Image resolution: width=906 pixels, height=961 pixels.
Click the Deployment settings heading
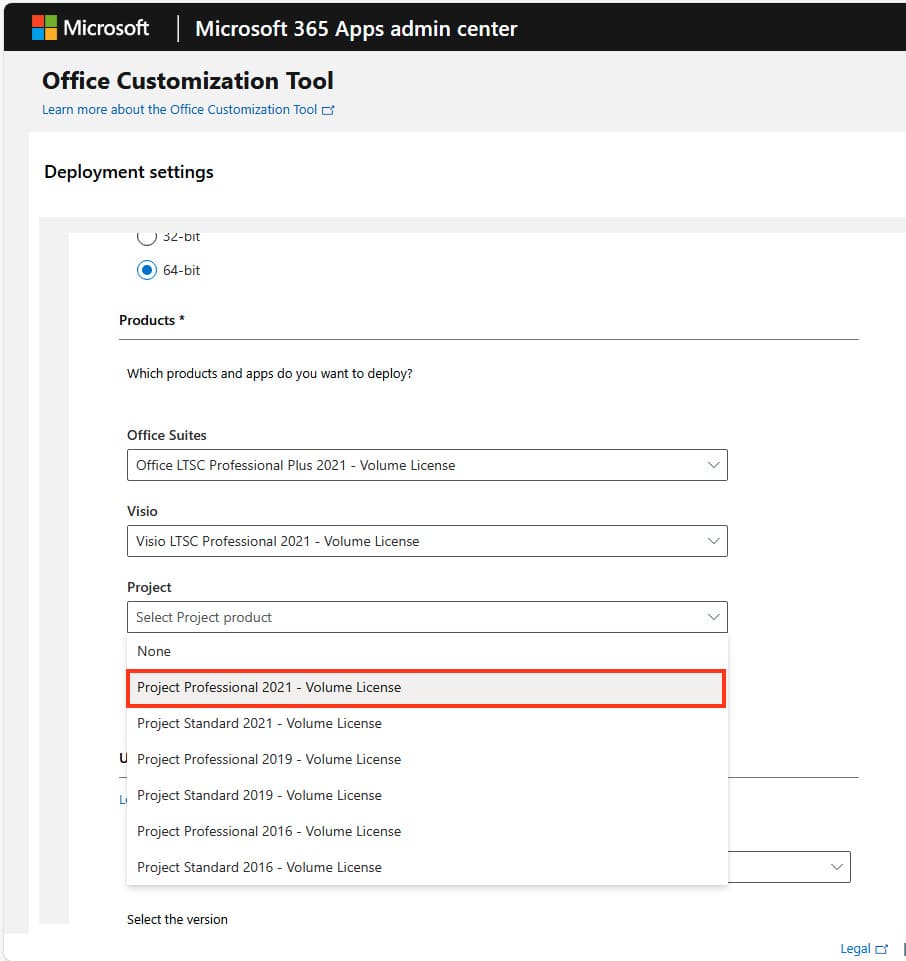129,172
